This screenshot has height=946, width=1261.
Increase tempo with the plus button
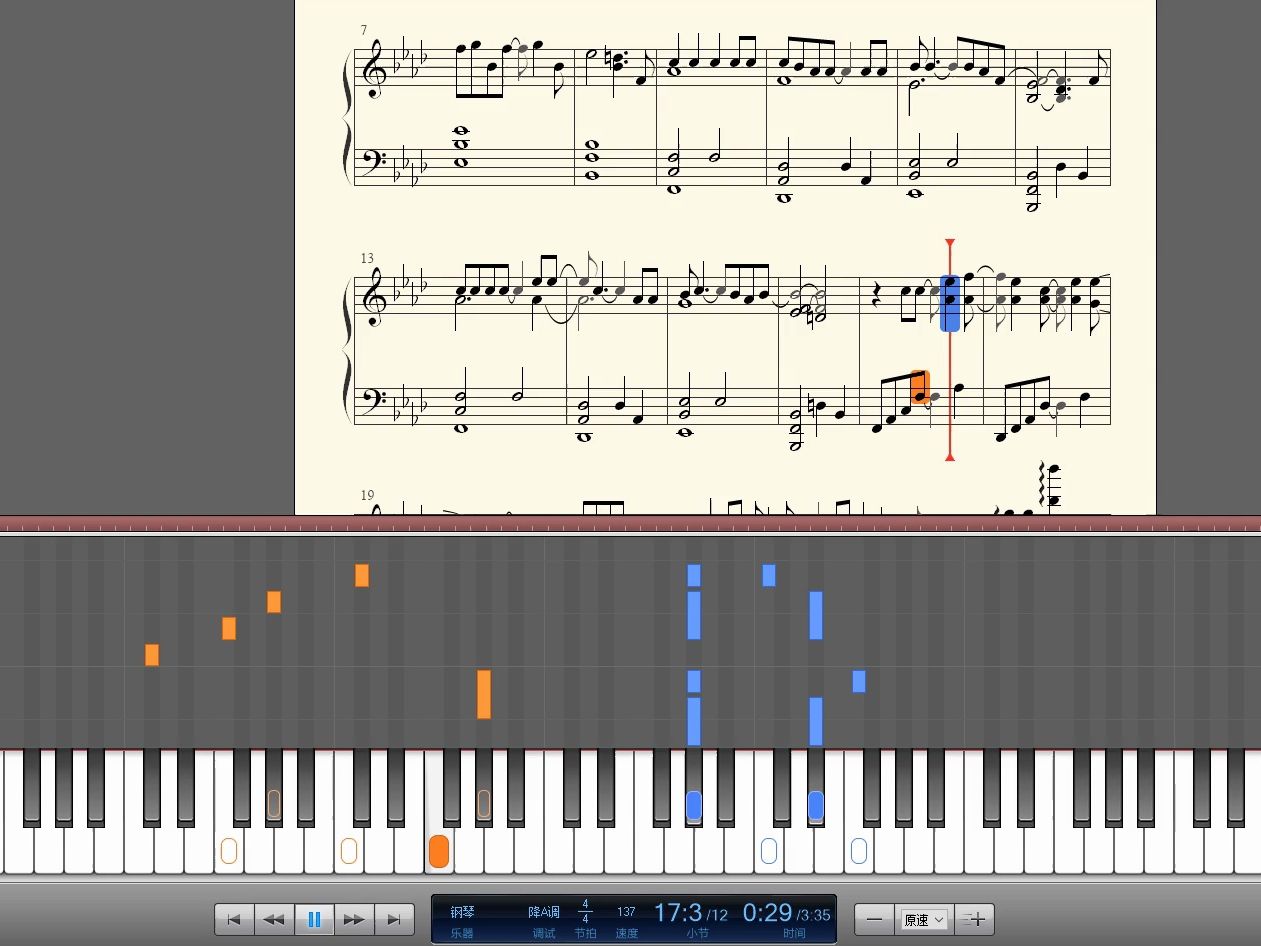[975, 919]
